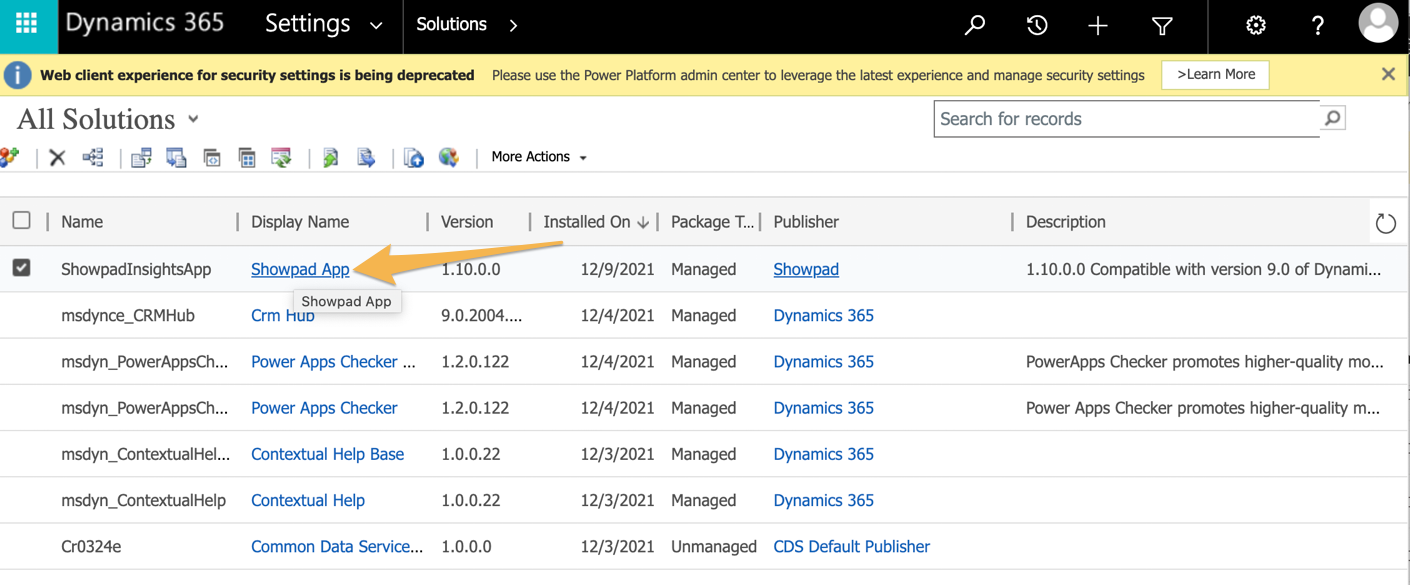The width and height of the screenshot is (1410, 585).
Task: Open the Contextual Help solution link
Action: pyautogui.click(x=308, y=500)
